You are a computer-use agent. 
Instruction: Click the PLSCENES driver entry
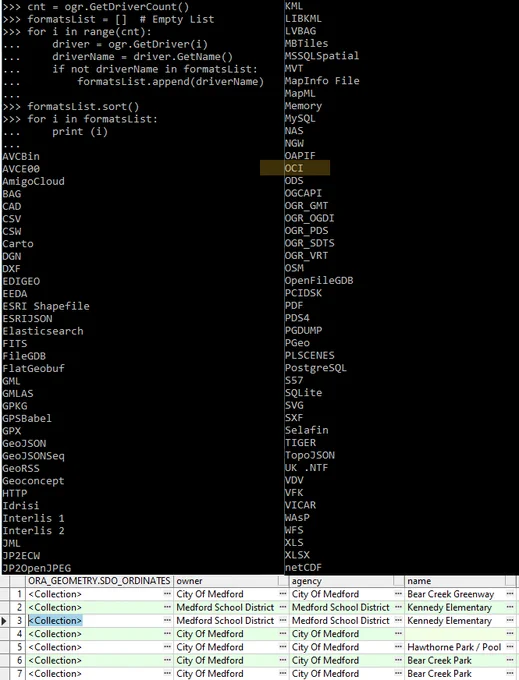(x=310, y=356)
